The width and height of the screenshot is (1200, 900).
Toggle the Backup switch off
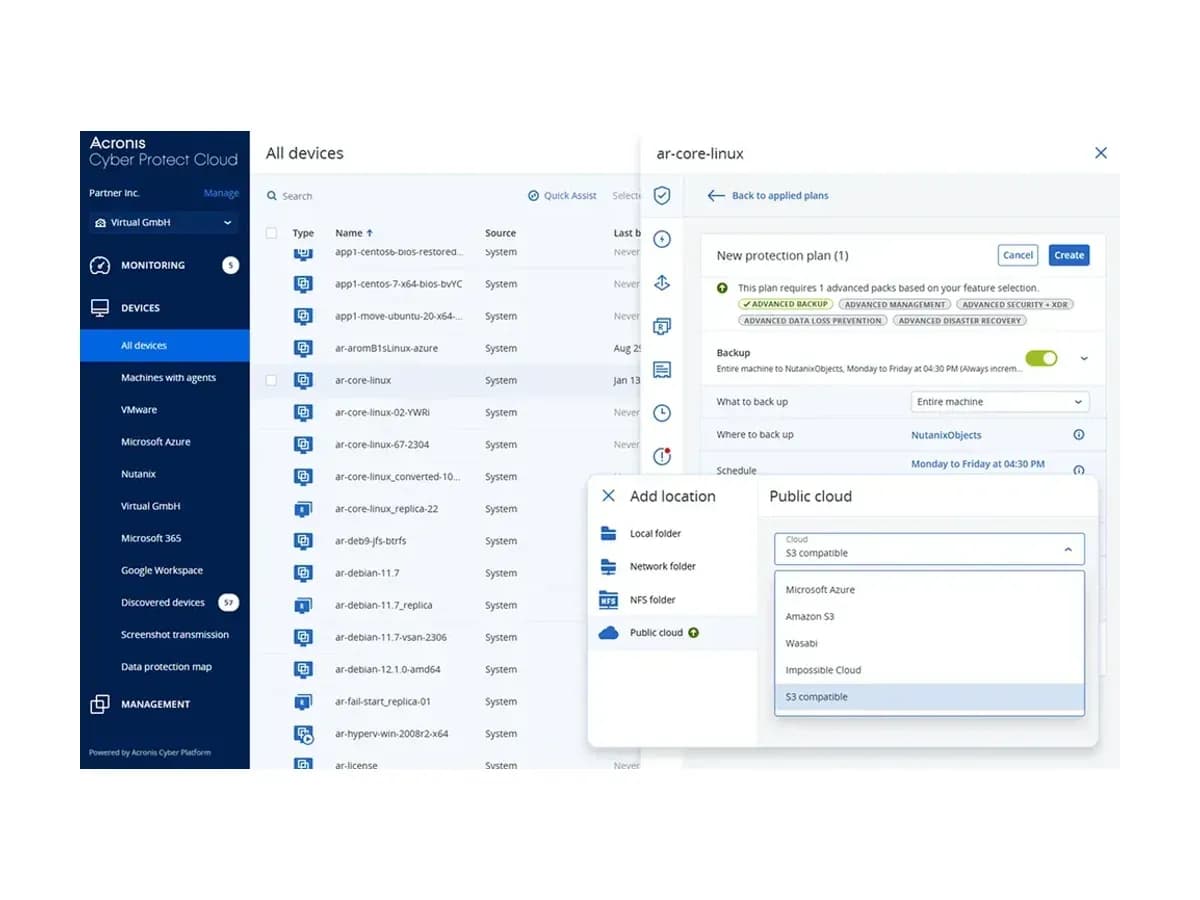click(1041, 358)
